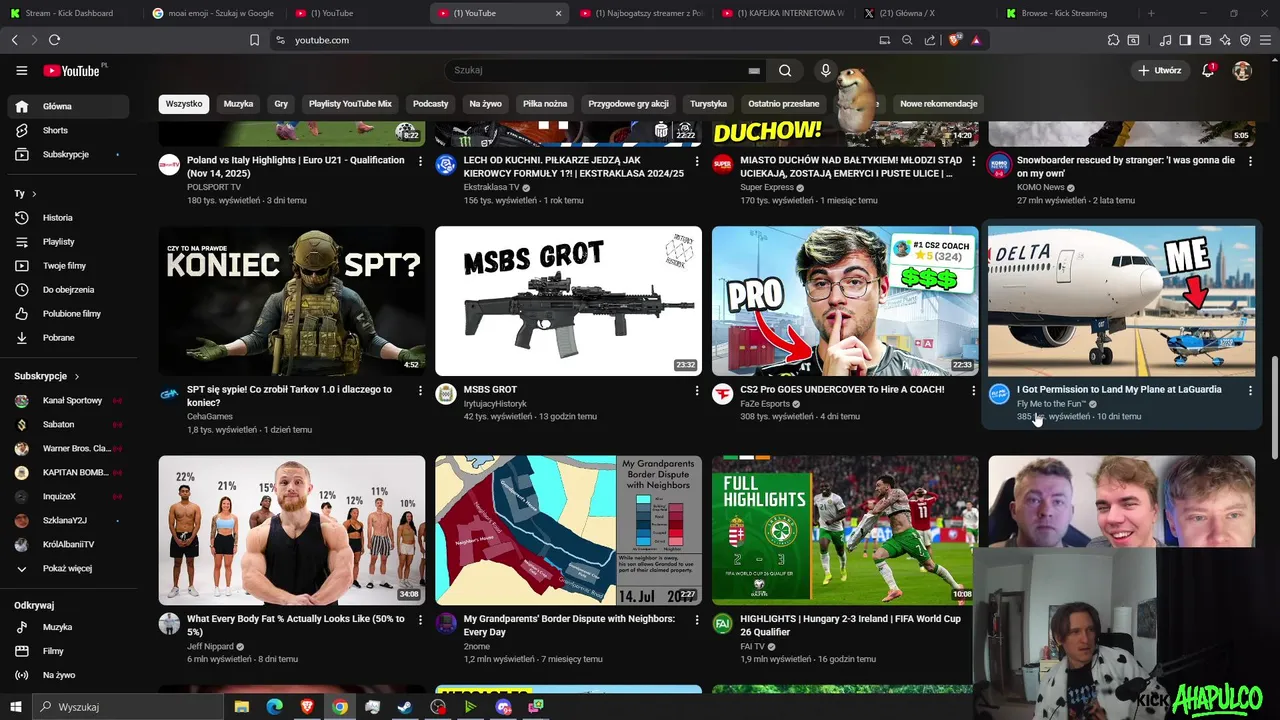
Task: Open options for SPT się sypie video
Action: [420, 390]
